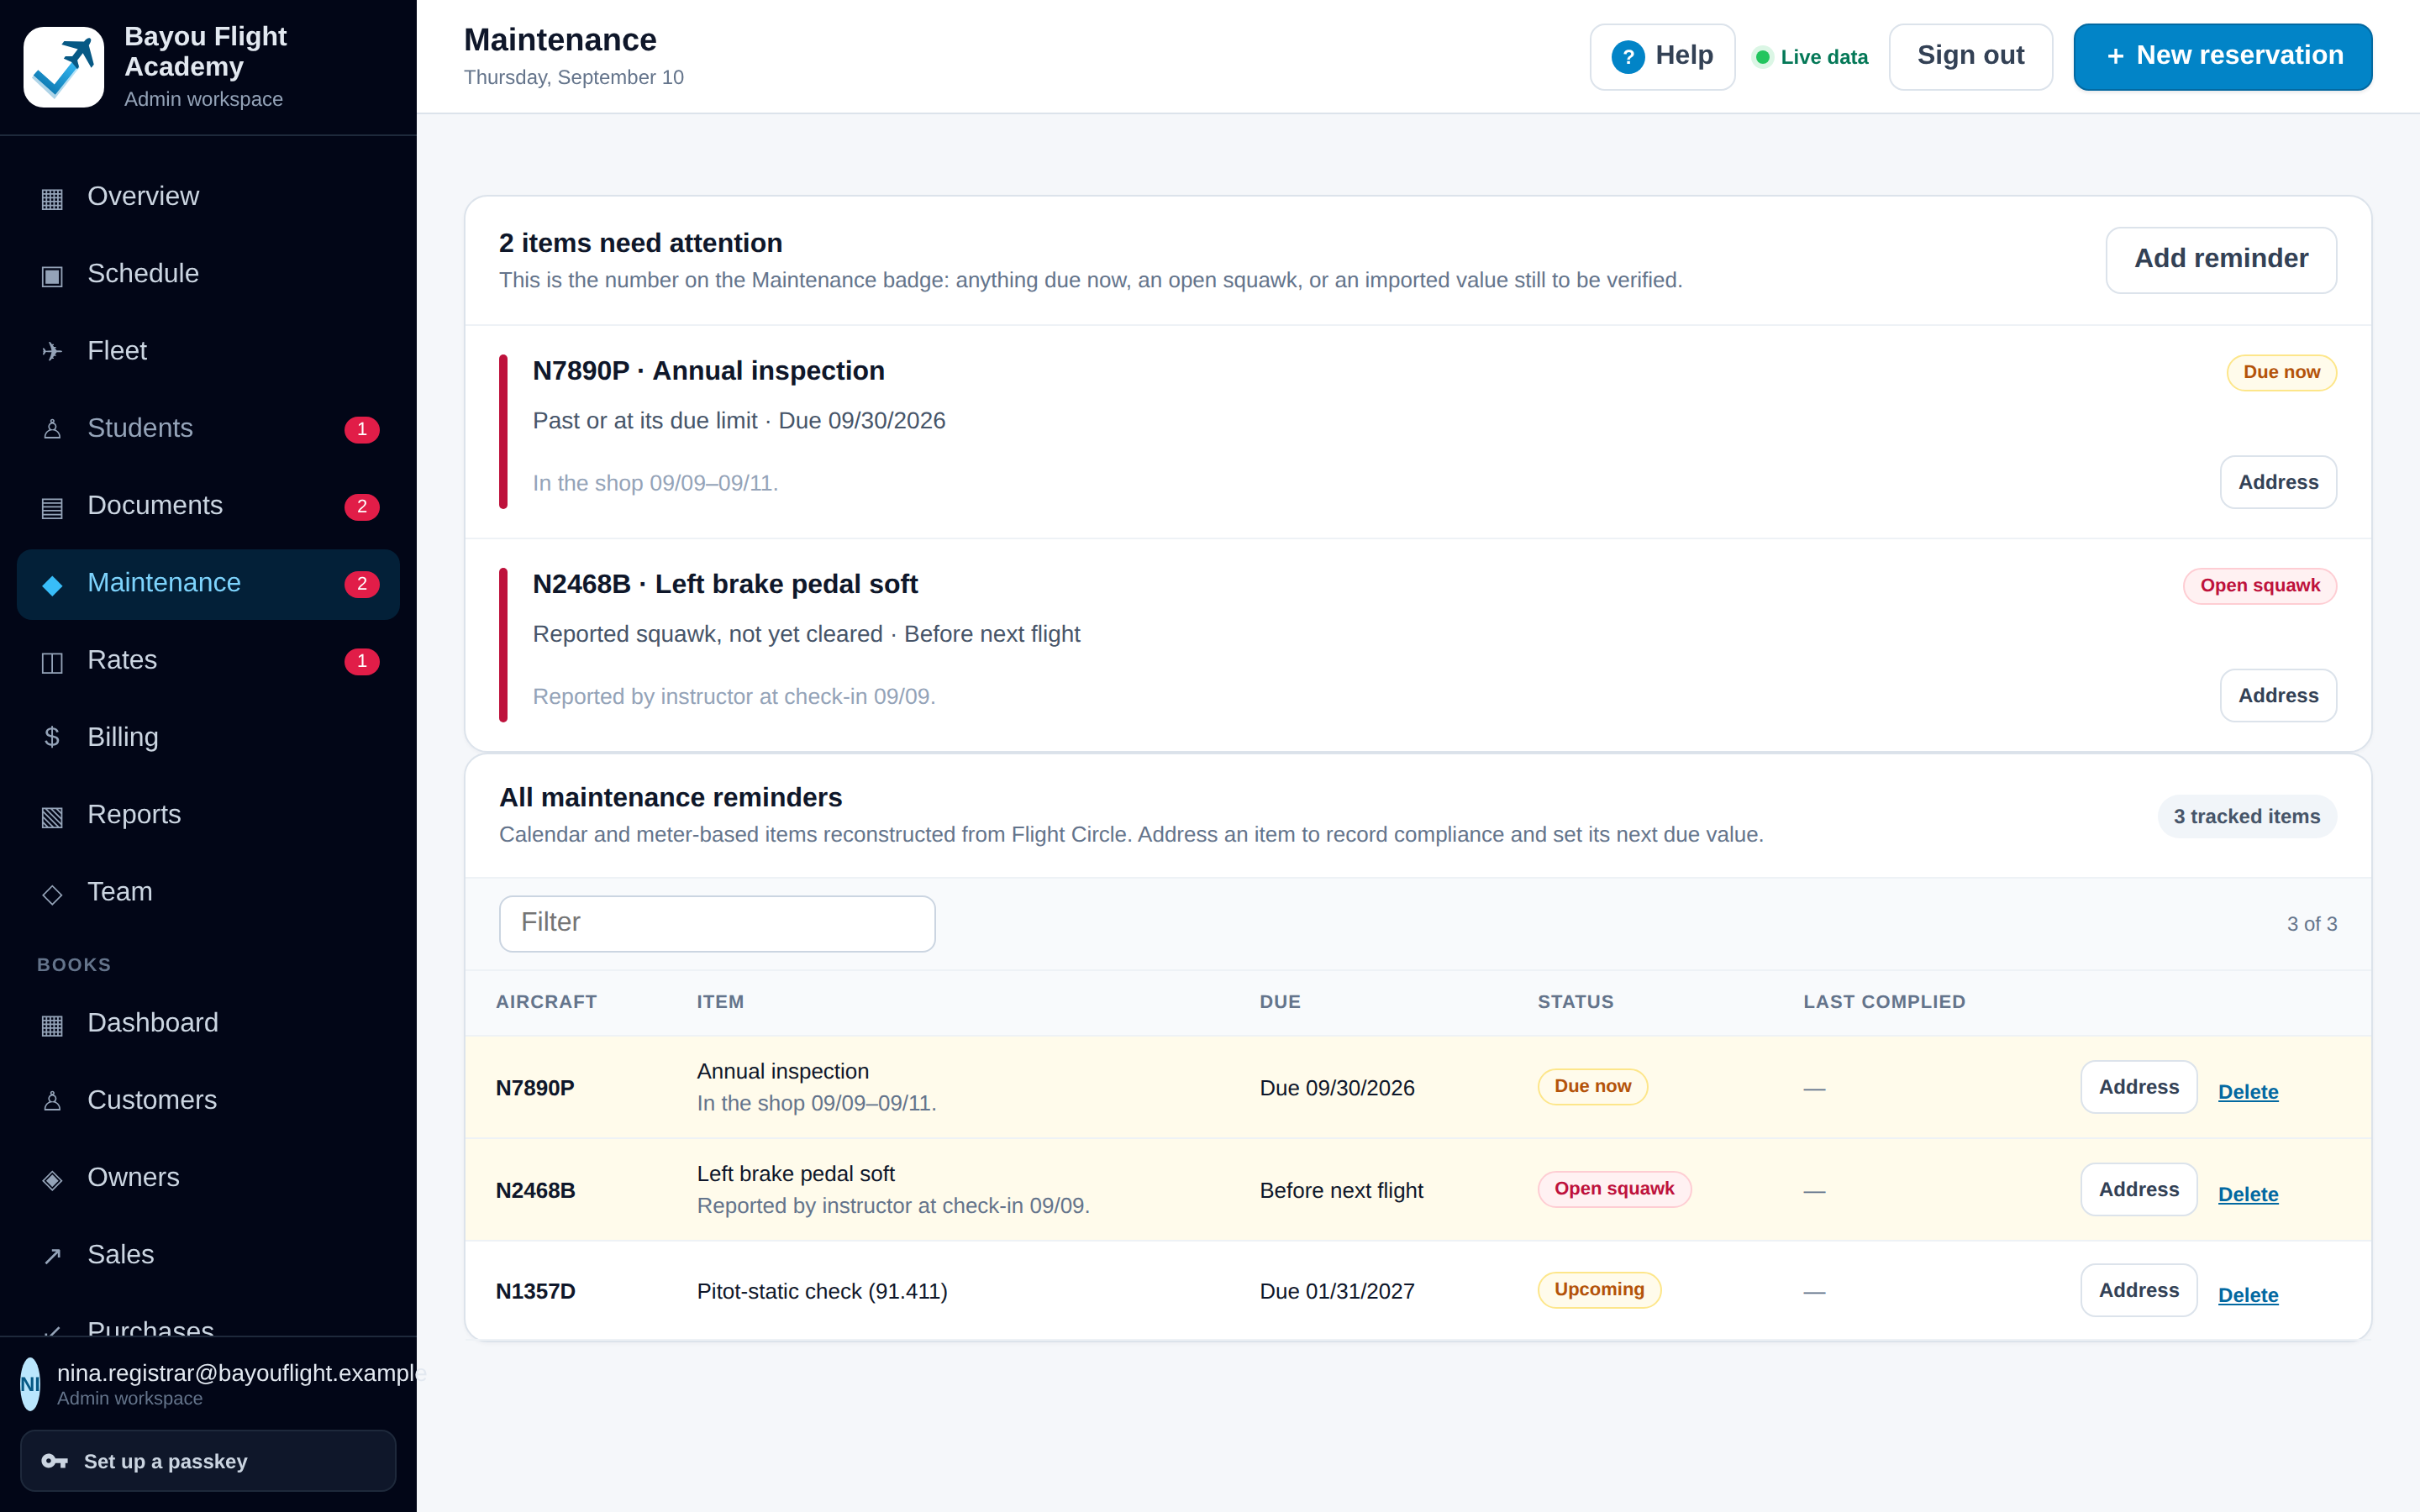Click the Maintenance diamond icon
2420x1512 pixels.
(52, 584)
